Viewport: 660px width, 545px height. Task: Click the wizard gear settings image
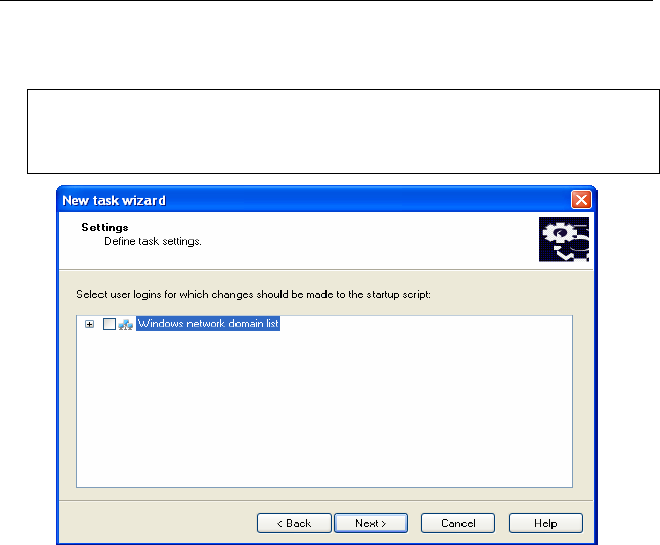click(x=564, y=239)
